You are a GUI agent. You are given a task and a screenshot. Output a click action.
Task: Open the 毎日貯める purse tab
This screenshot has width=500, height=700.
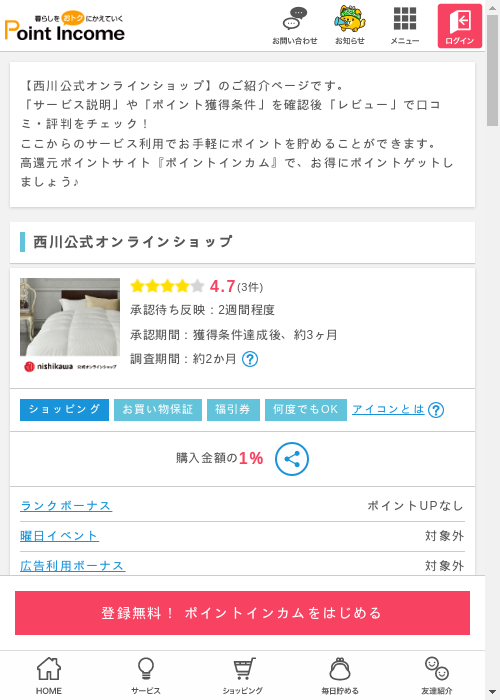tap(340, 675)
